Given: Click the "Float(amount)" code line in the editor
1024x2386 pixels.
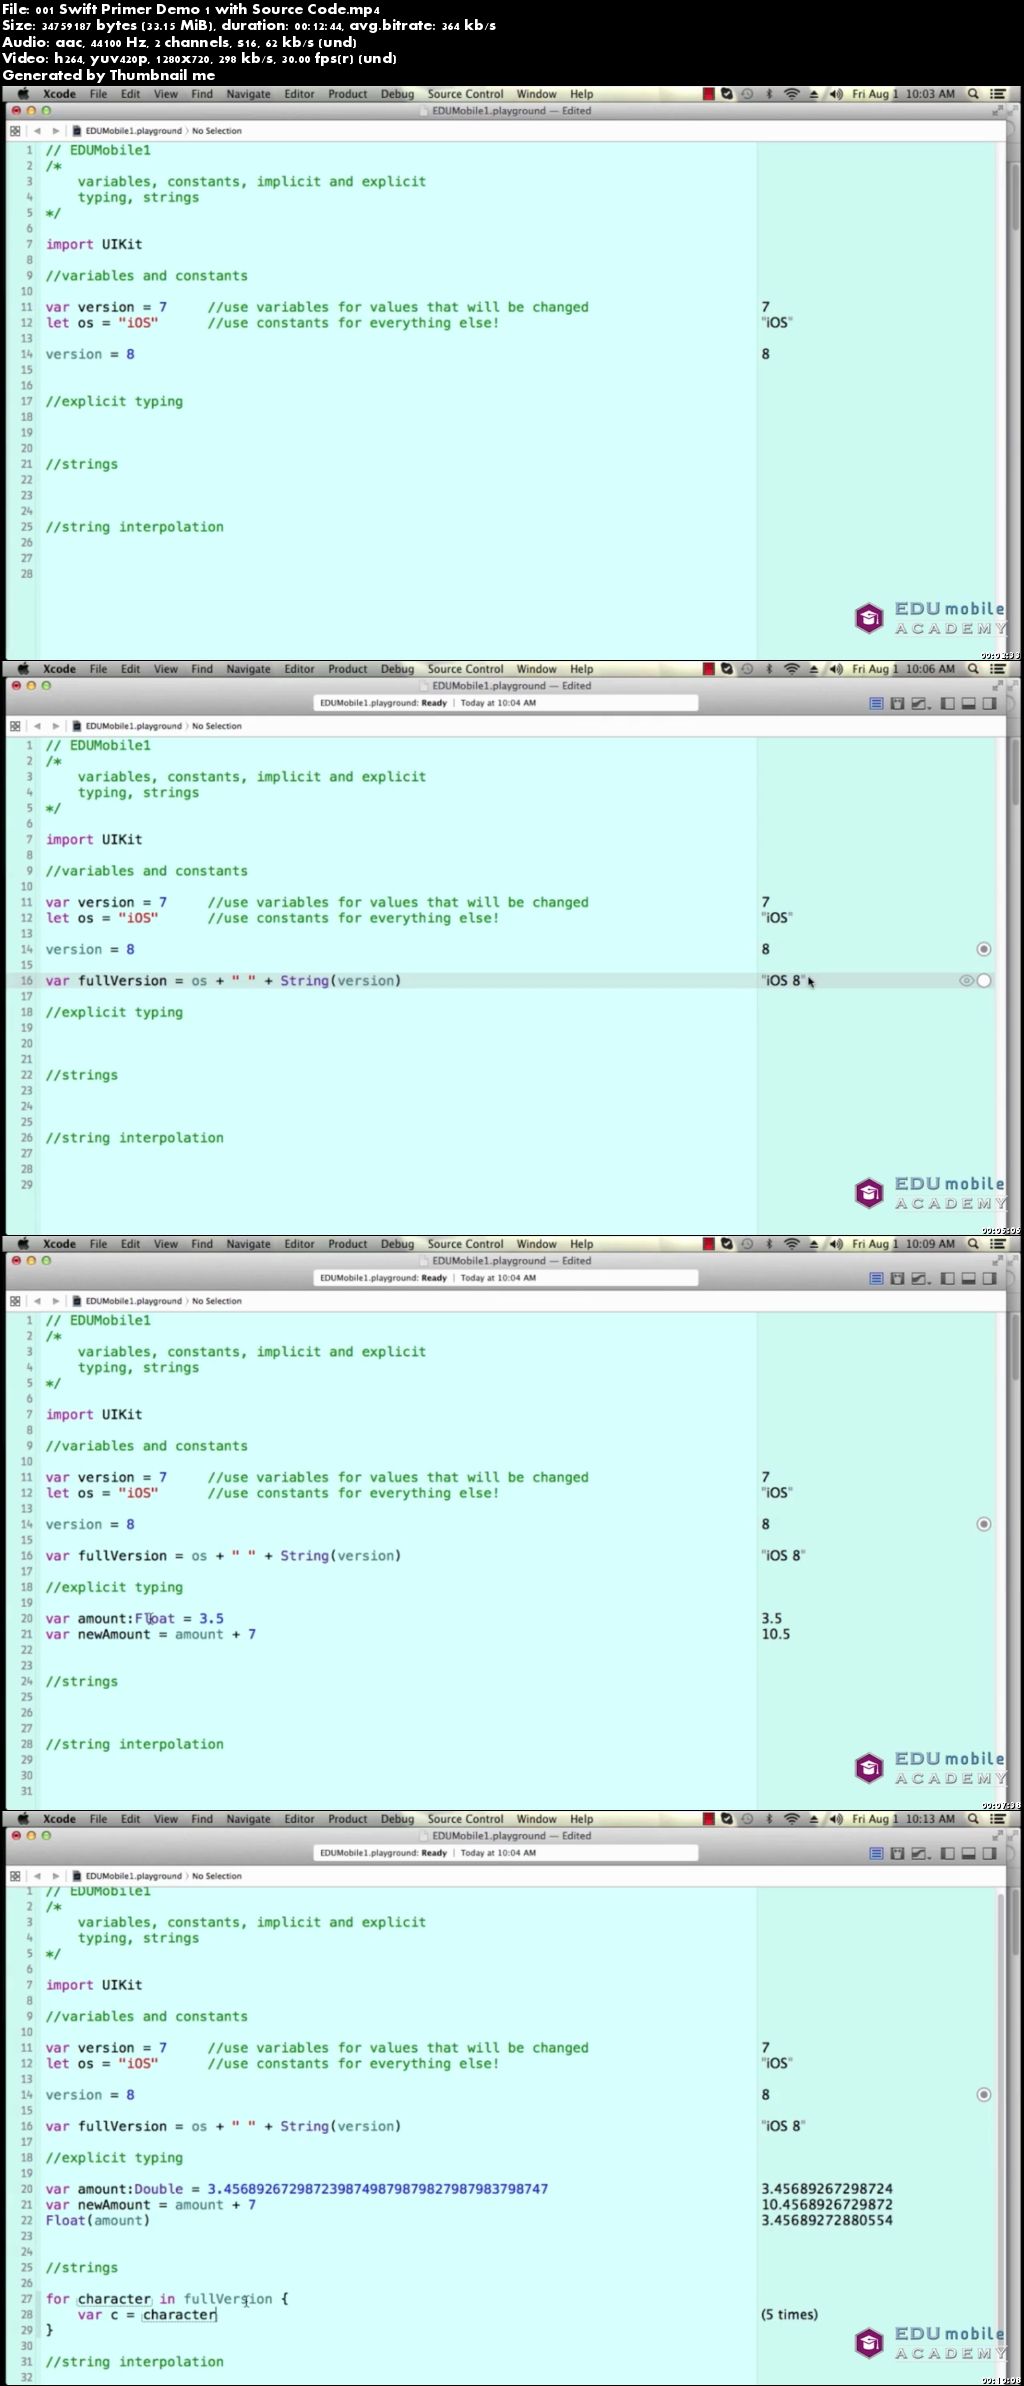Looking at the screenshot, I should pyautogui.click(x=97, y=2221).
